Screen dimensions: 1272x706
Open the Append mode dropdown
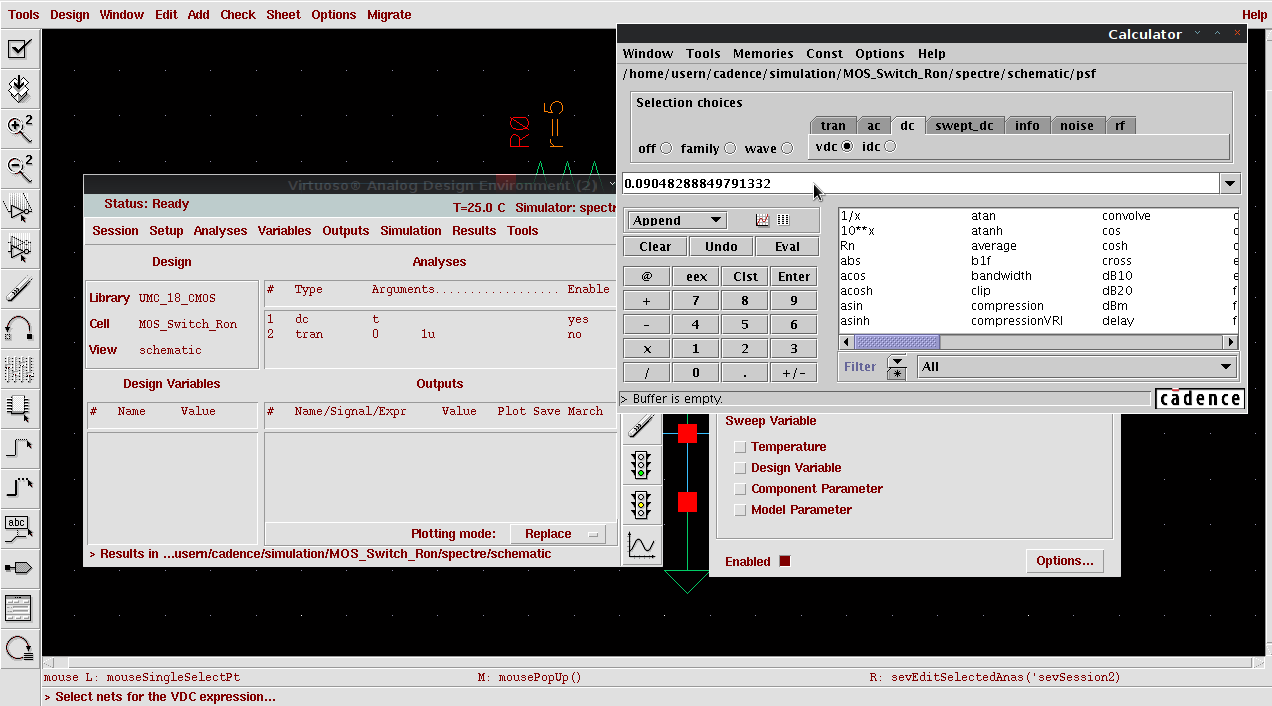click(x=678, y=220)
